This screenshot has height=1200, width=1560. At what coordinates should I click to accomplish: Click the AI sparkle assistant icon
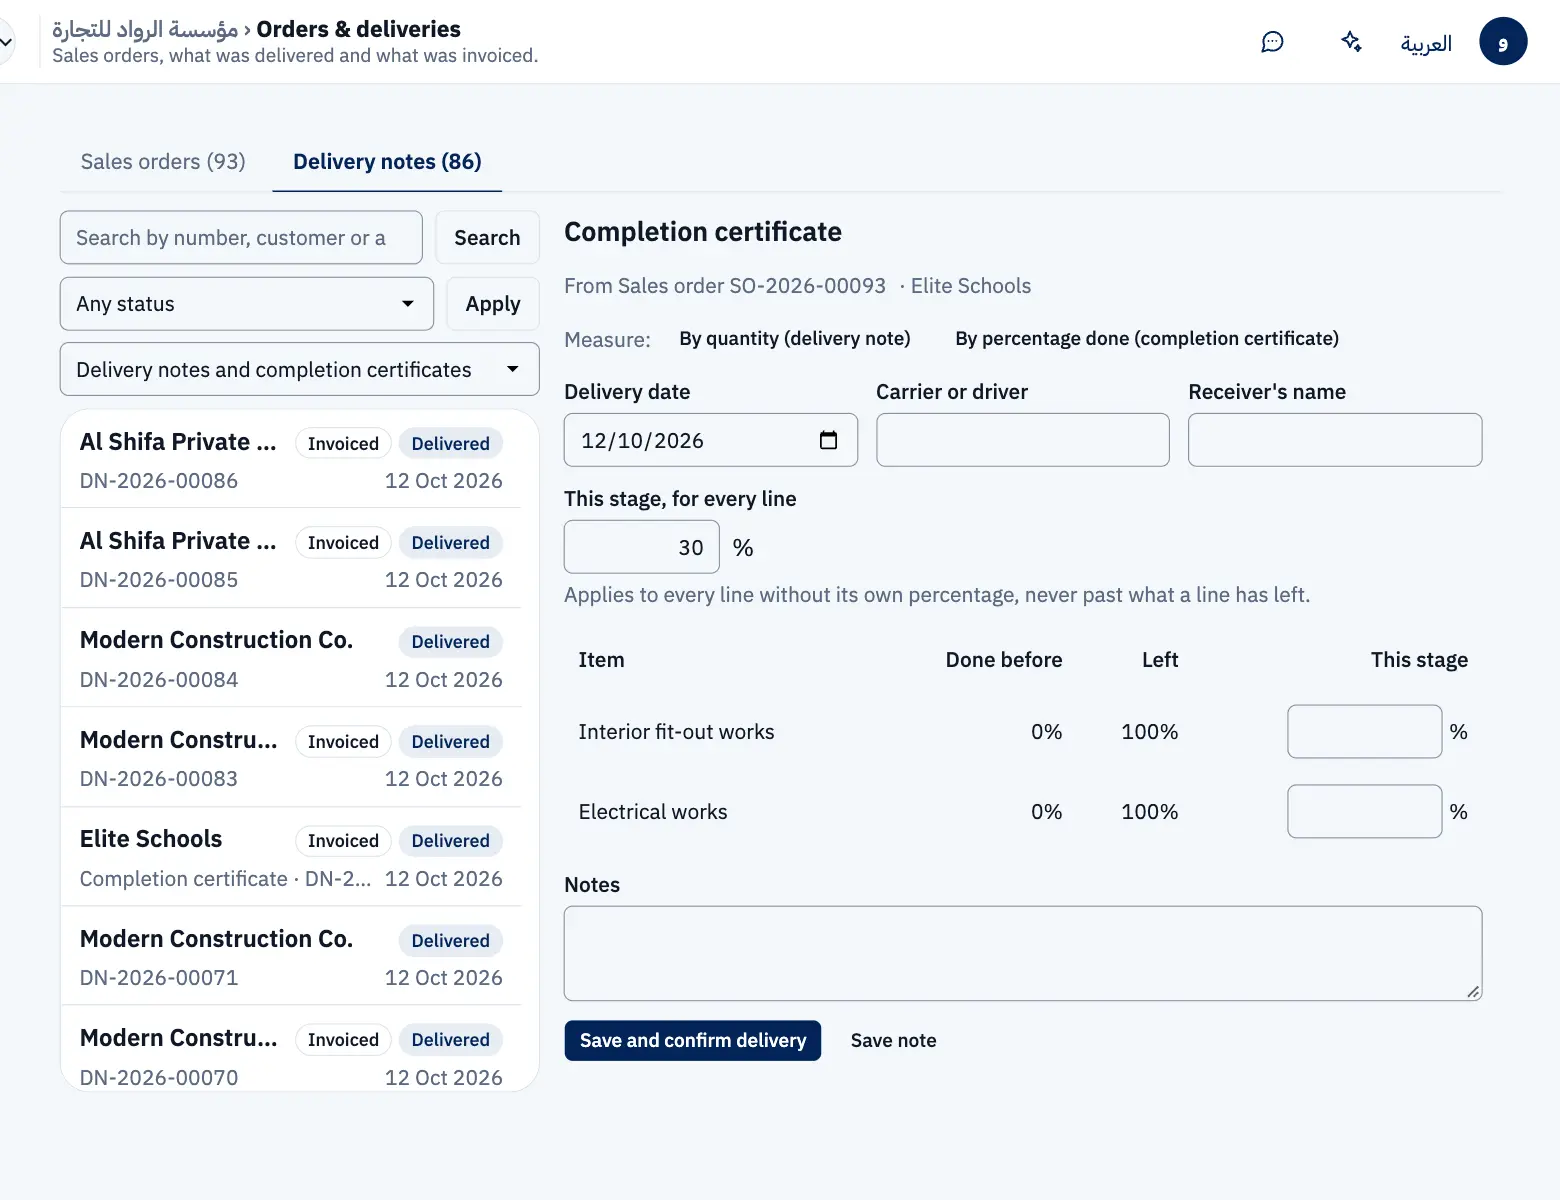(1351, 42)
